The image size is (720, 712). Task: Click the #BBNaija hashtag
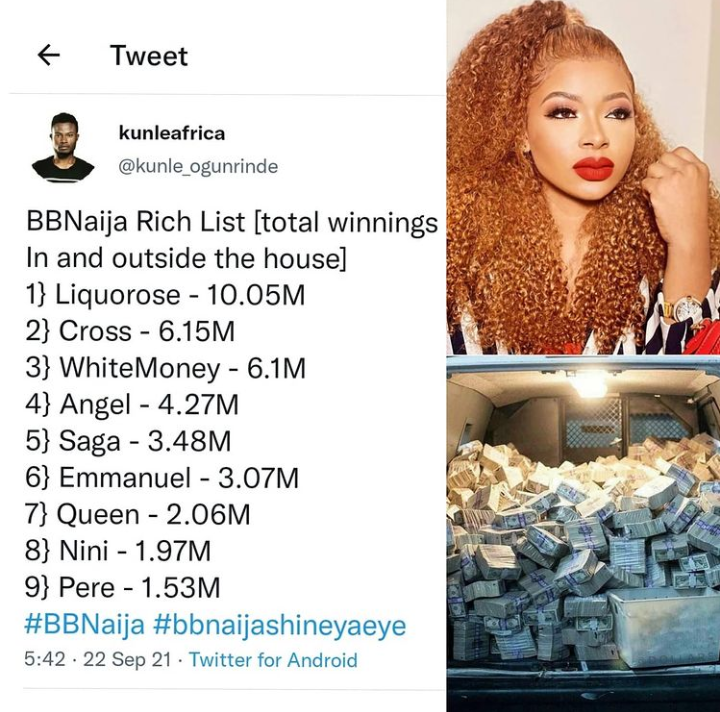[84, 625]
